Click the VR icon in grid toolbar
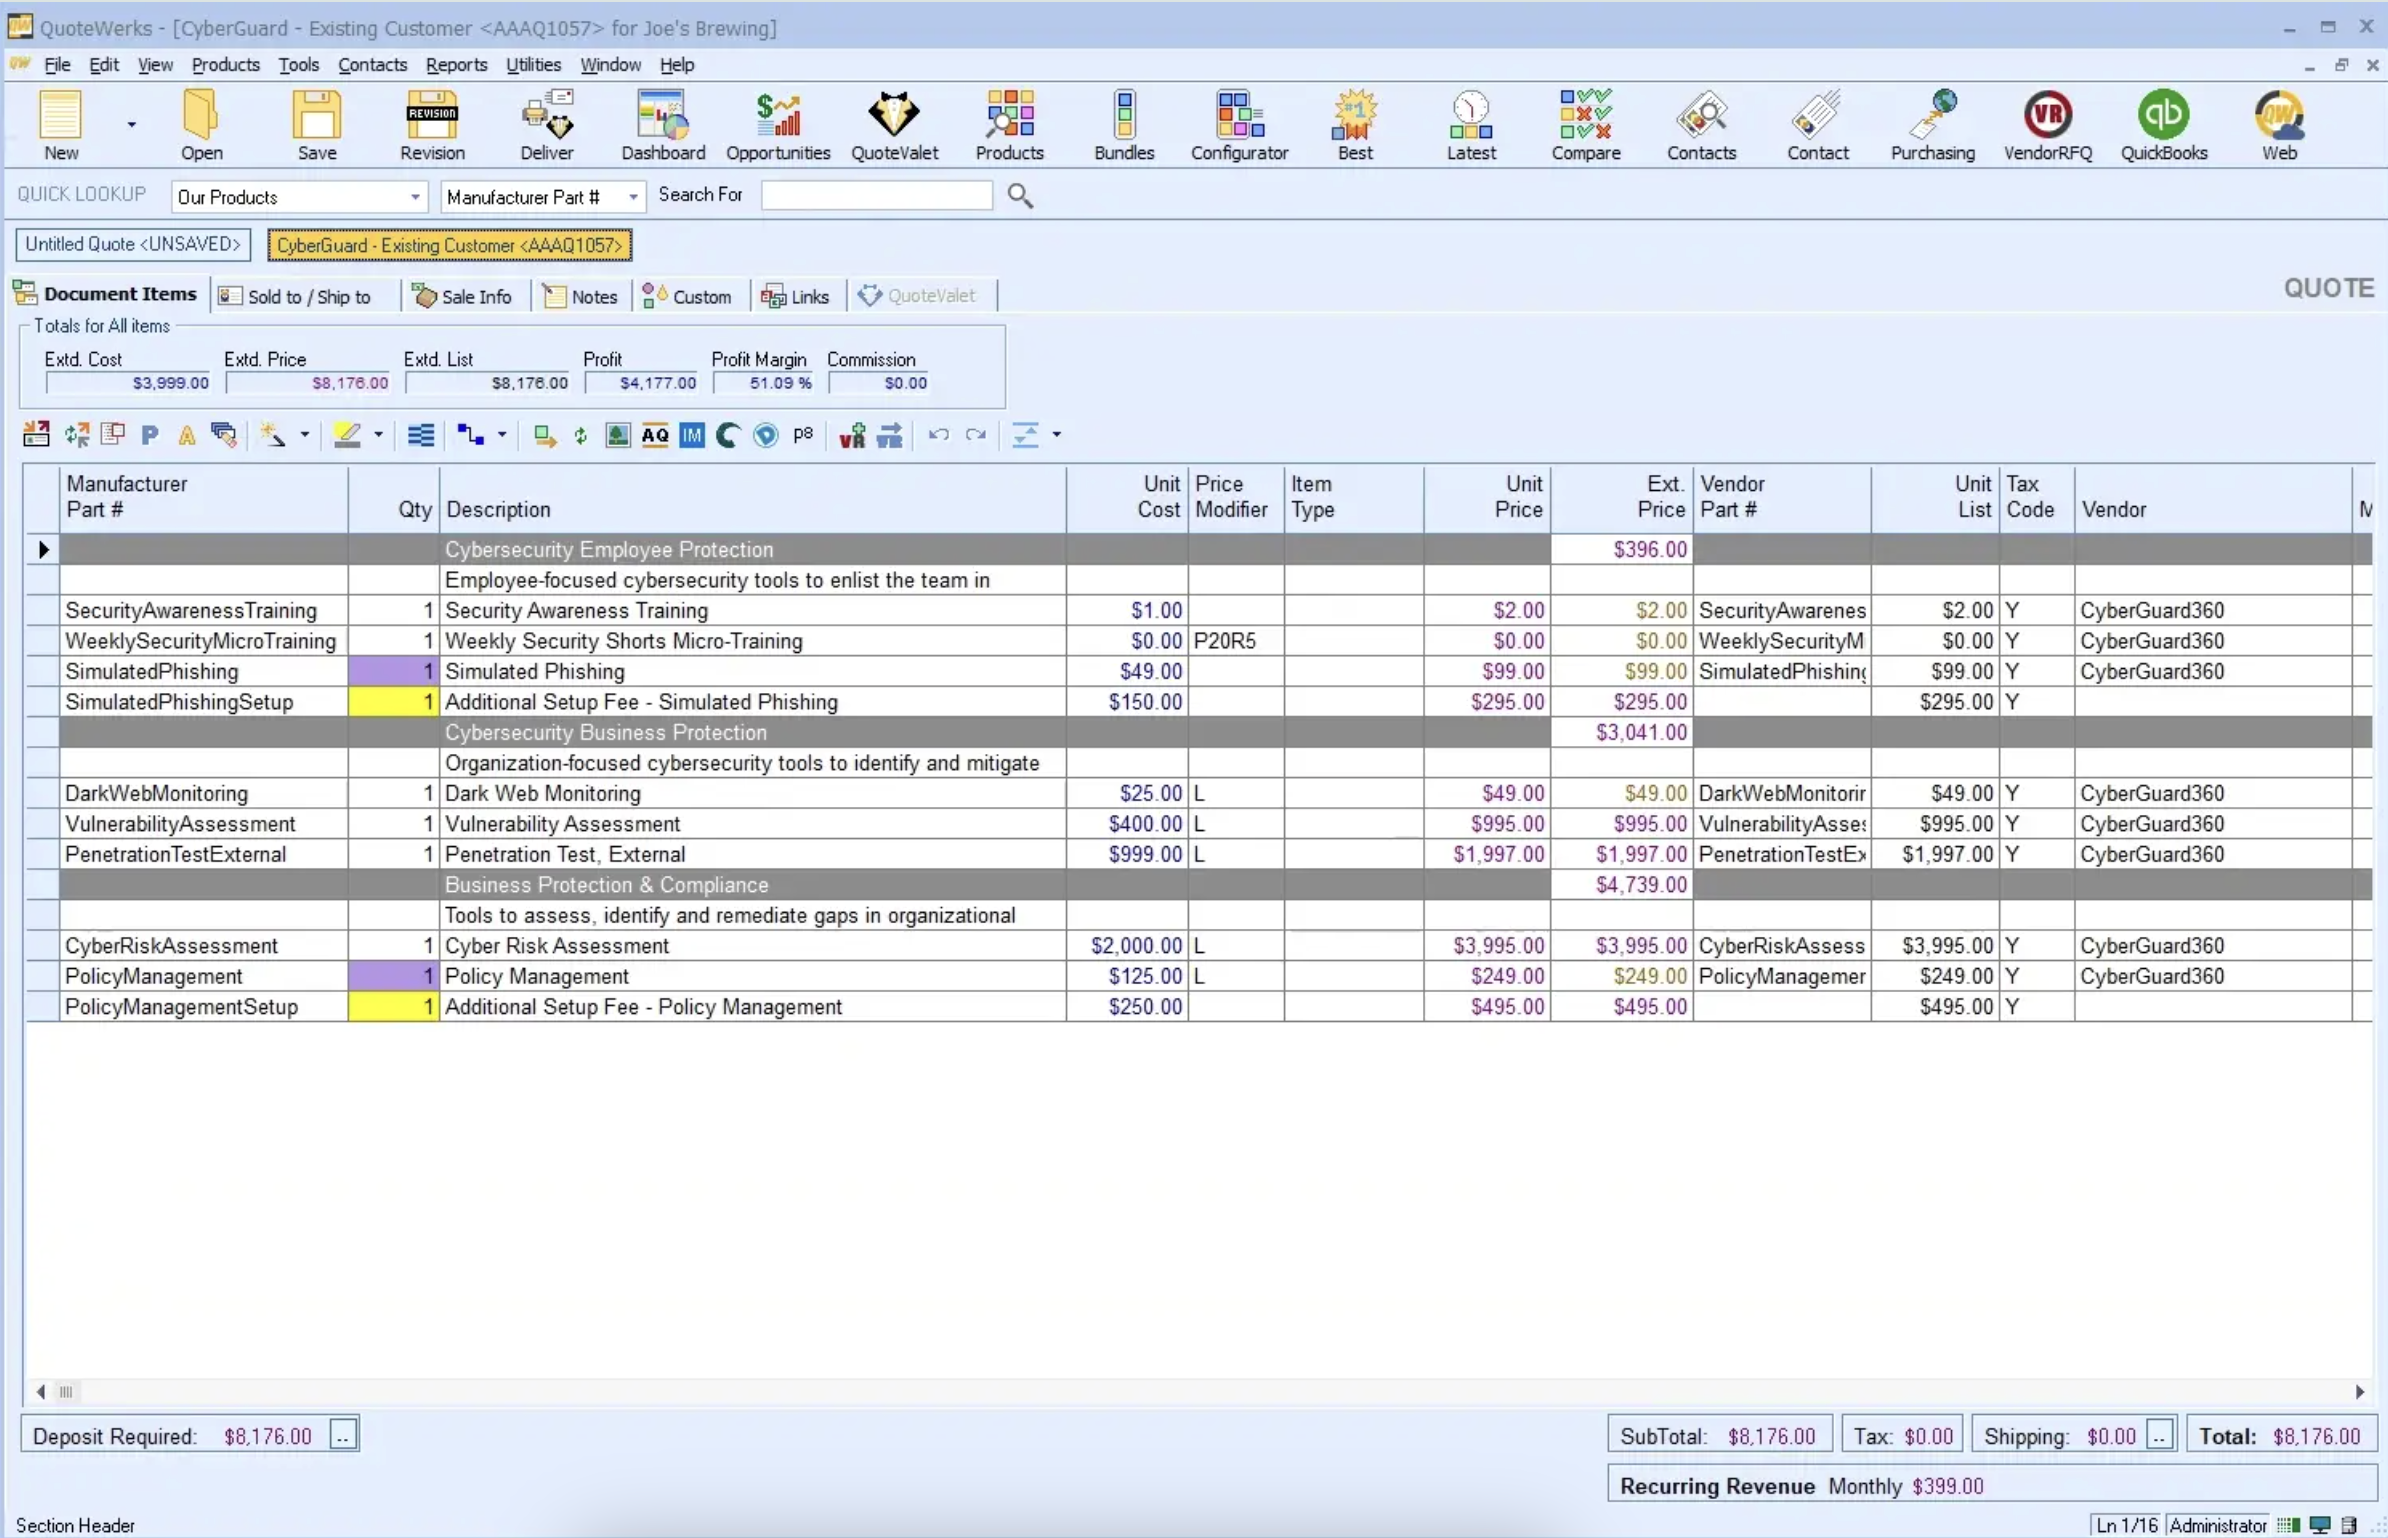The height and width of the screenshot is (1538, 2388). click(x=852, y=435)
